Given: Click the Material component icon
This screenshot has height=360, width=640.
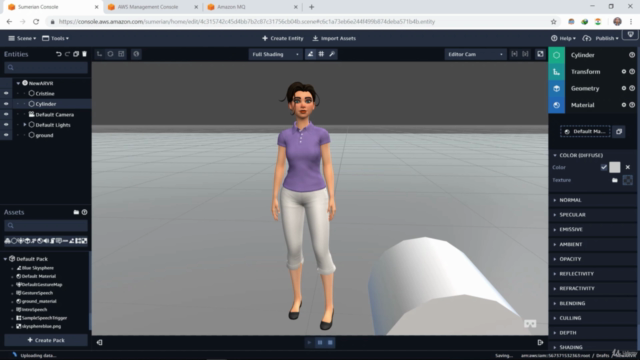Looking at the screenshot, I should pos(556,105).
